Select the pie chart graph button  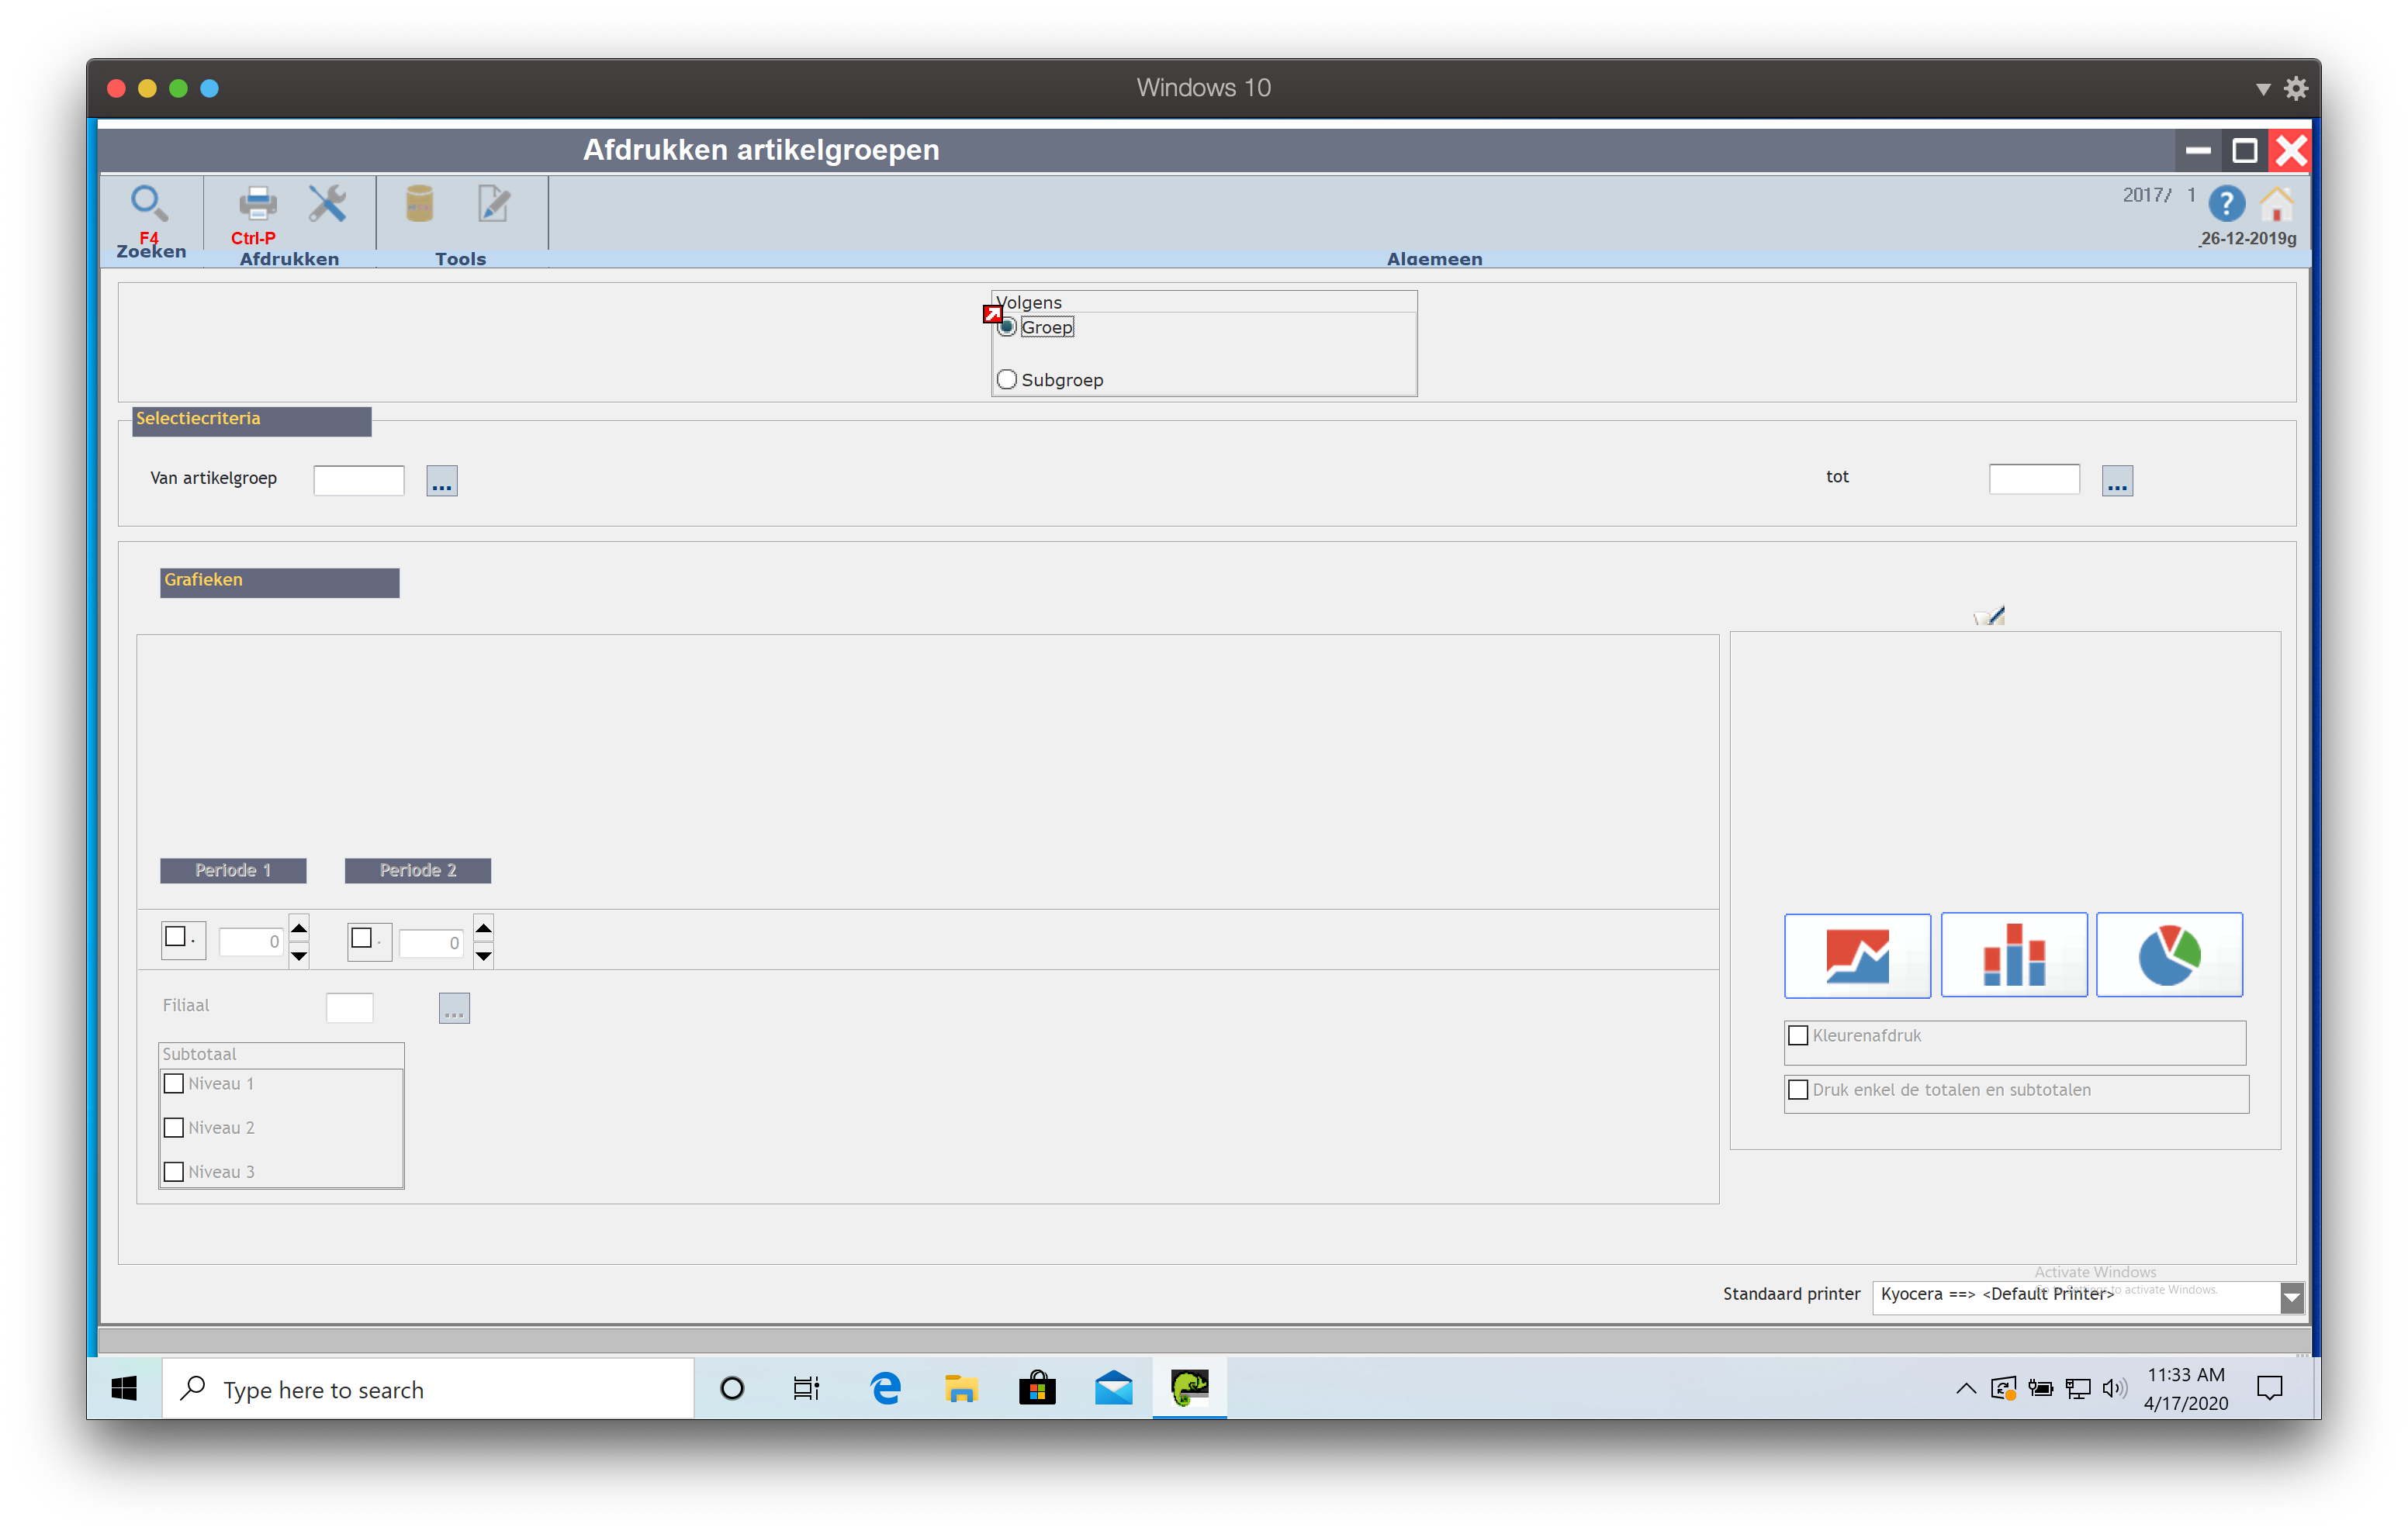[2169, 955]
